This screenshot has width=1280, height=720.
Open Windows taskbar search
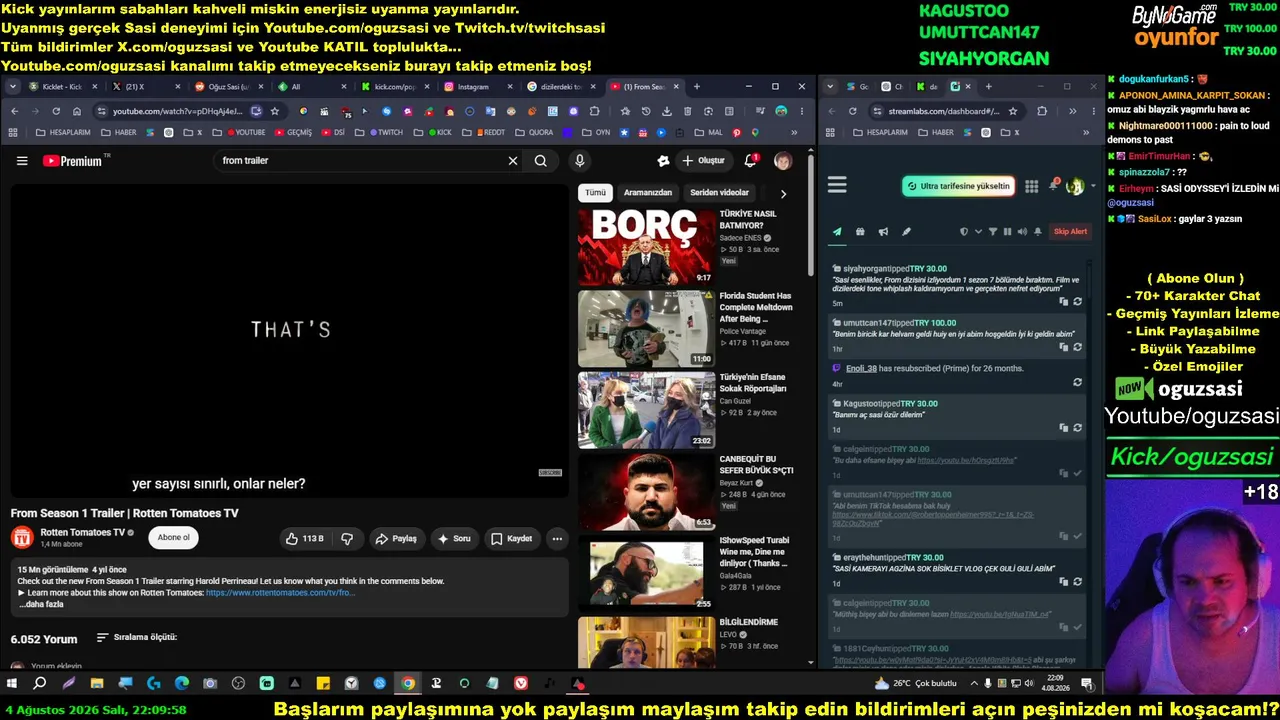pyautogui.click(x=40, y=684)
